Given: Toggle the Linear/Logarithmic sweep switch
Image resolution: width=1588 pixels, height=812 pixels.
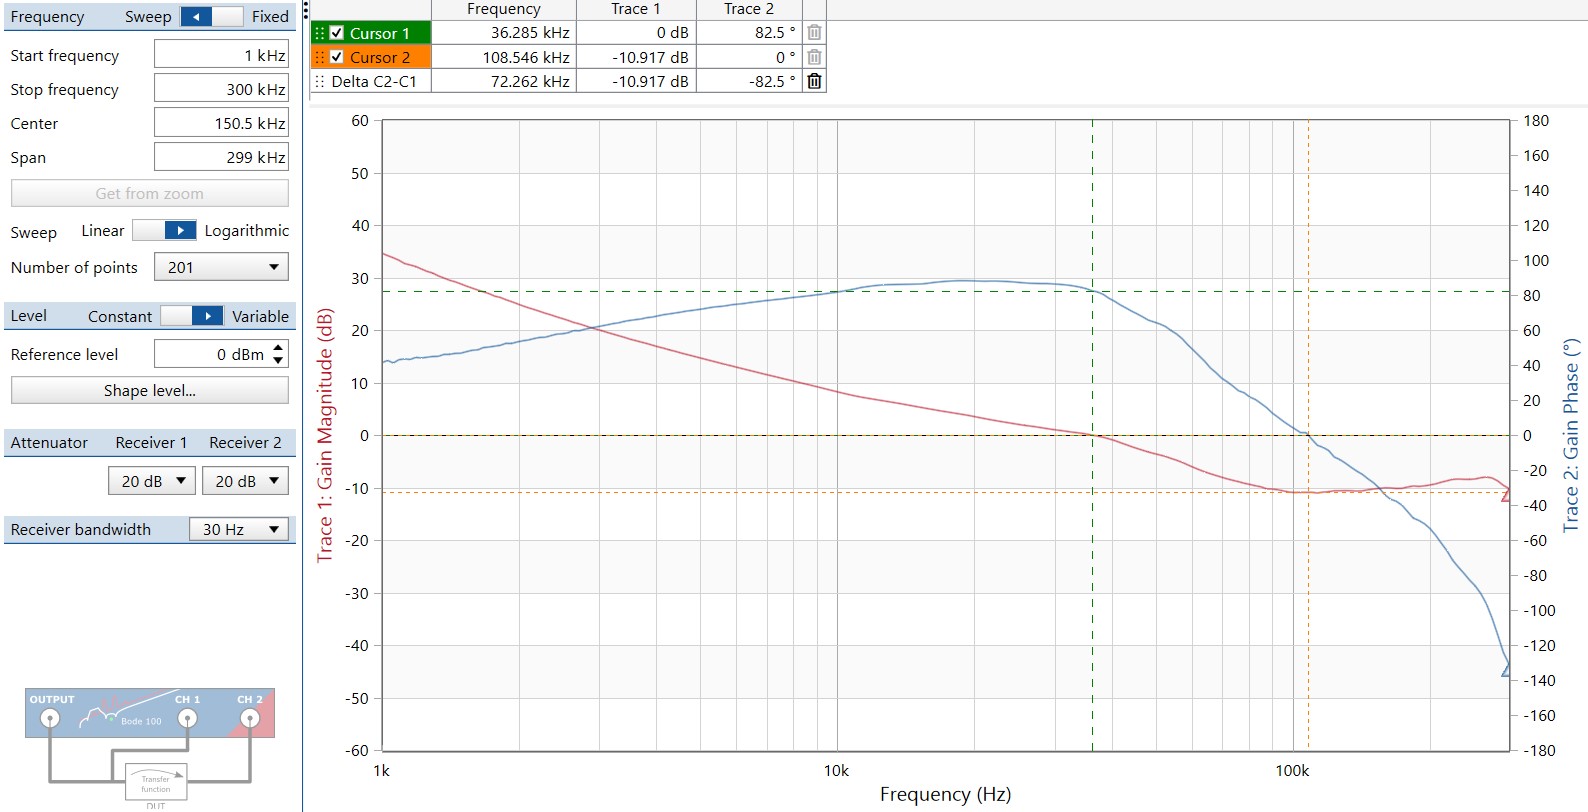Looking at the screenshot, I should point(164,231).
